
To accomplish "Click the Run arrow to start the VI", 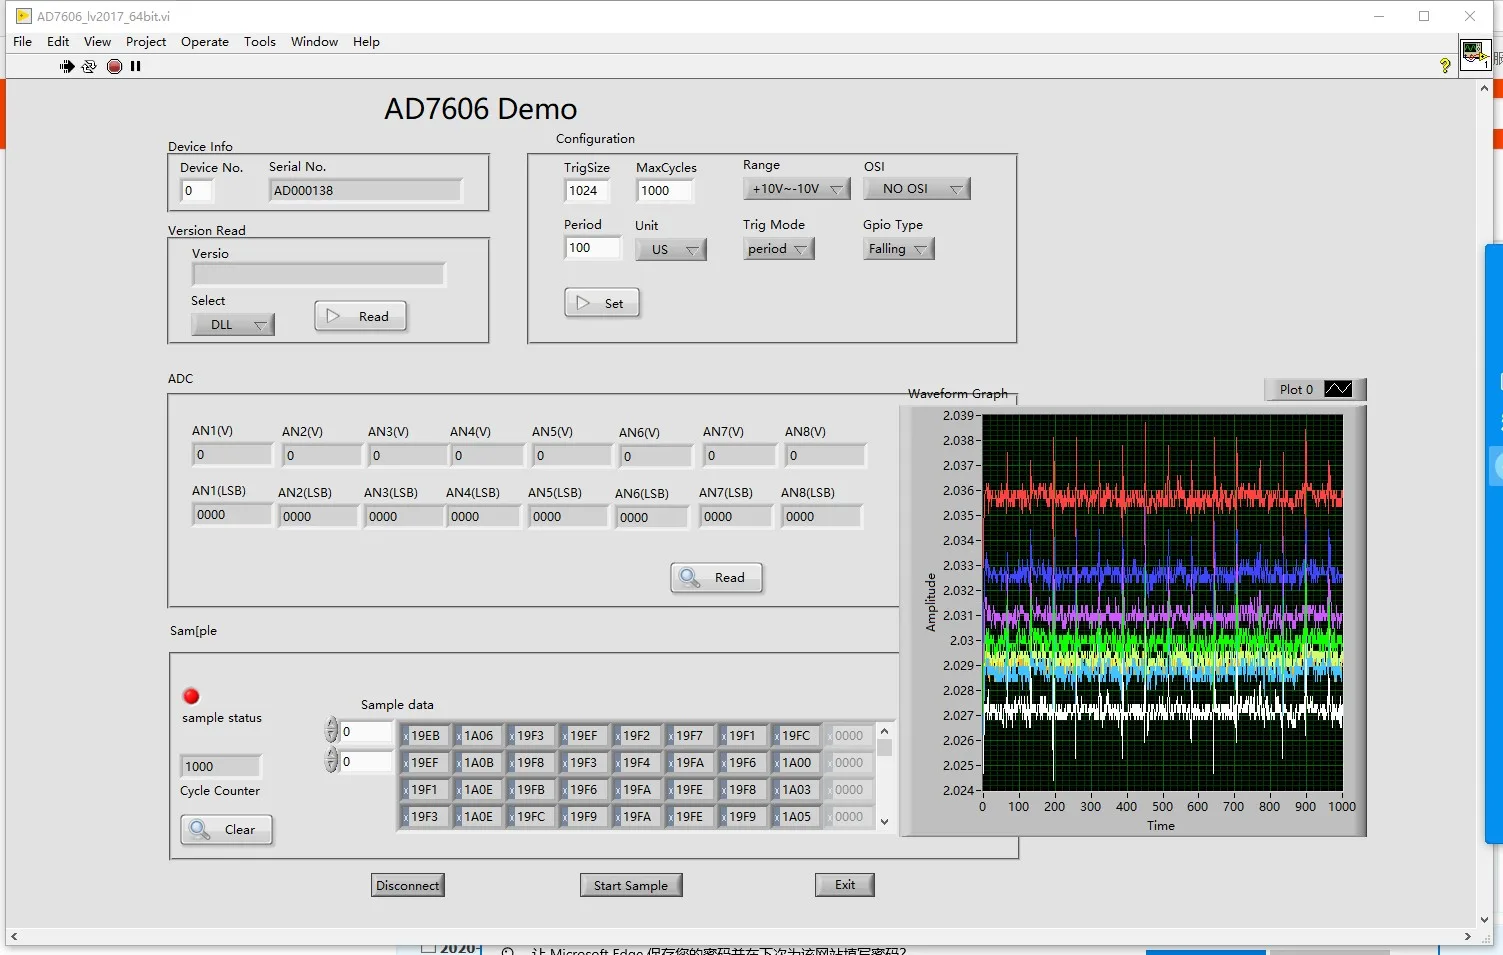I will click(x=66, y=66).
